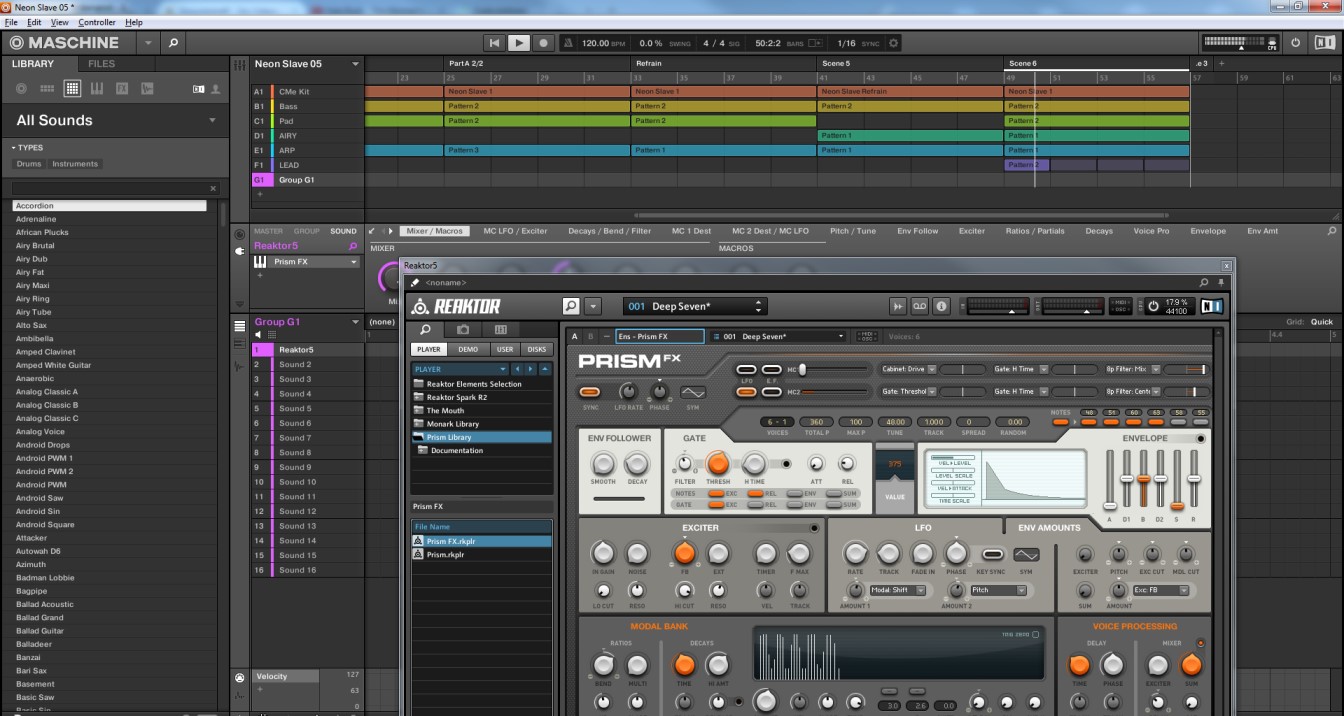Open the 001 Deep Seven* snapshot dropdown in the instrument header
The image size is (1344, 716).
tap(840, 337)
